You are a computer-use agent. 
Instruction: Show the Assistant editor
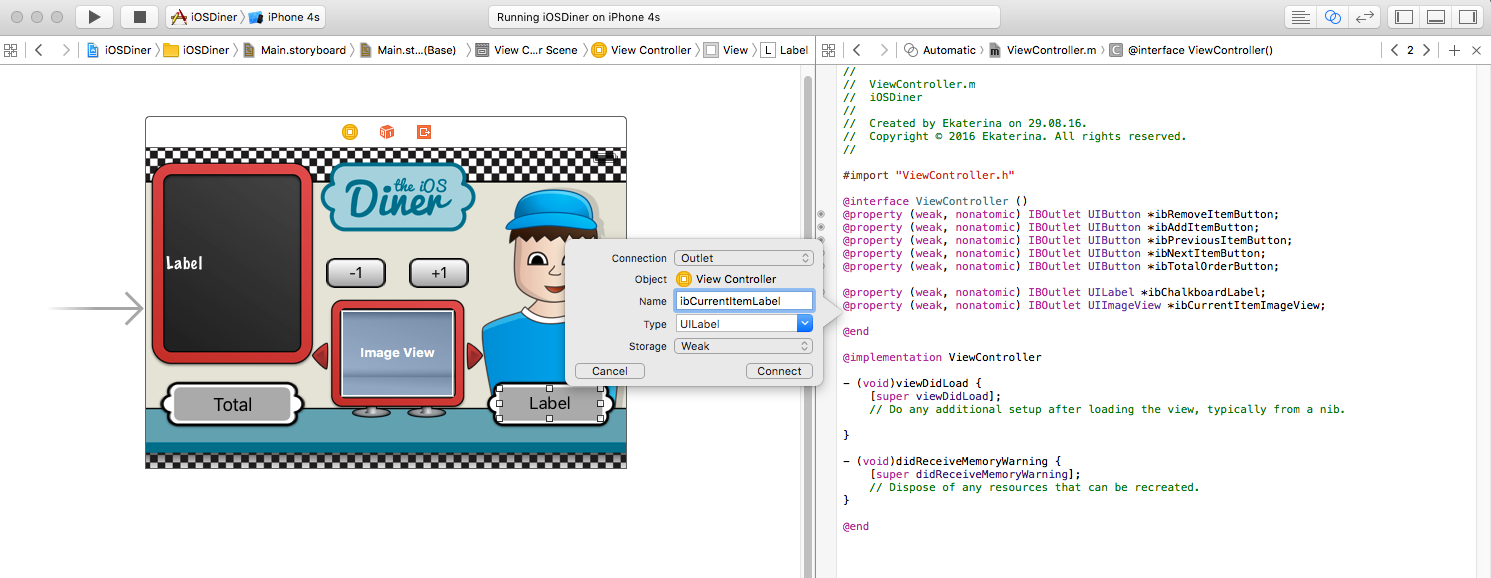coord(1332,17)
